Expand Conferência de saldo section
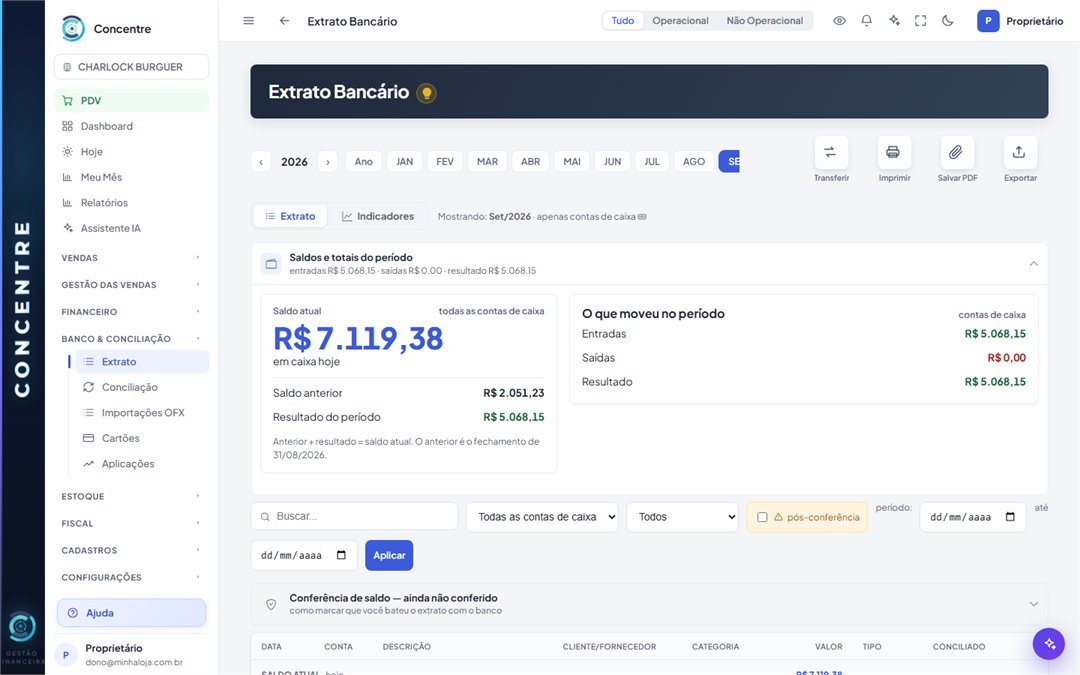Image resolution: width=1080 pixels, height=675 pixels. [x=1033, y=604]
